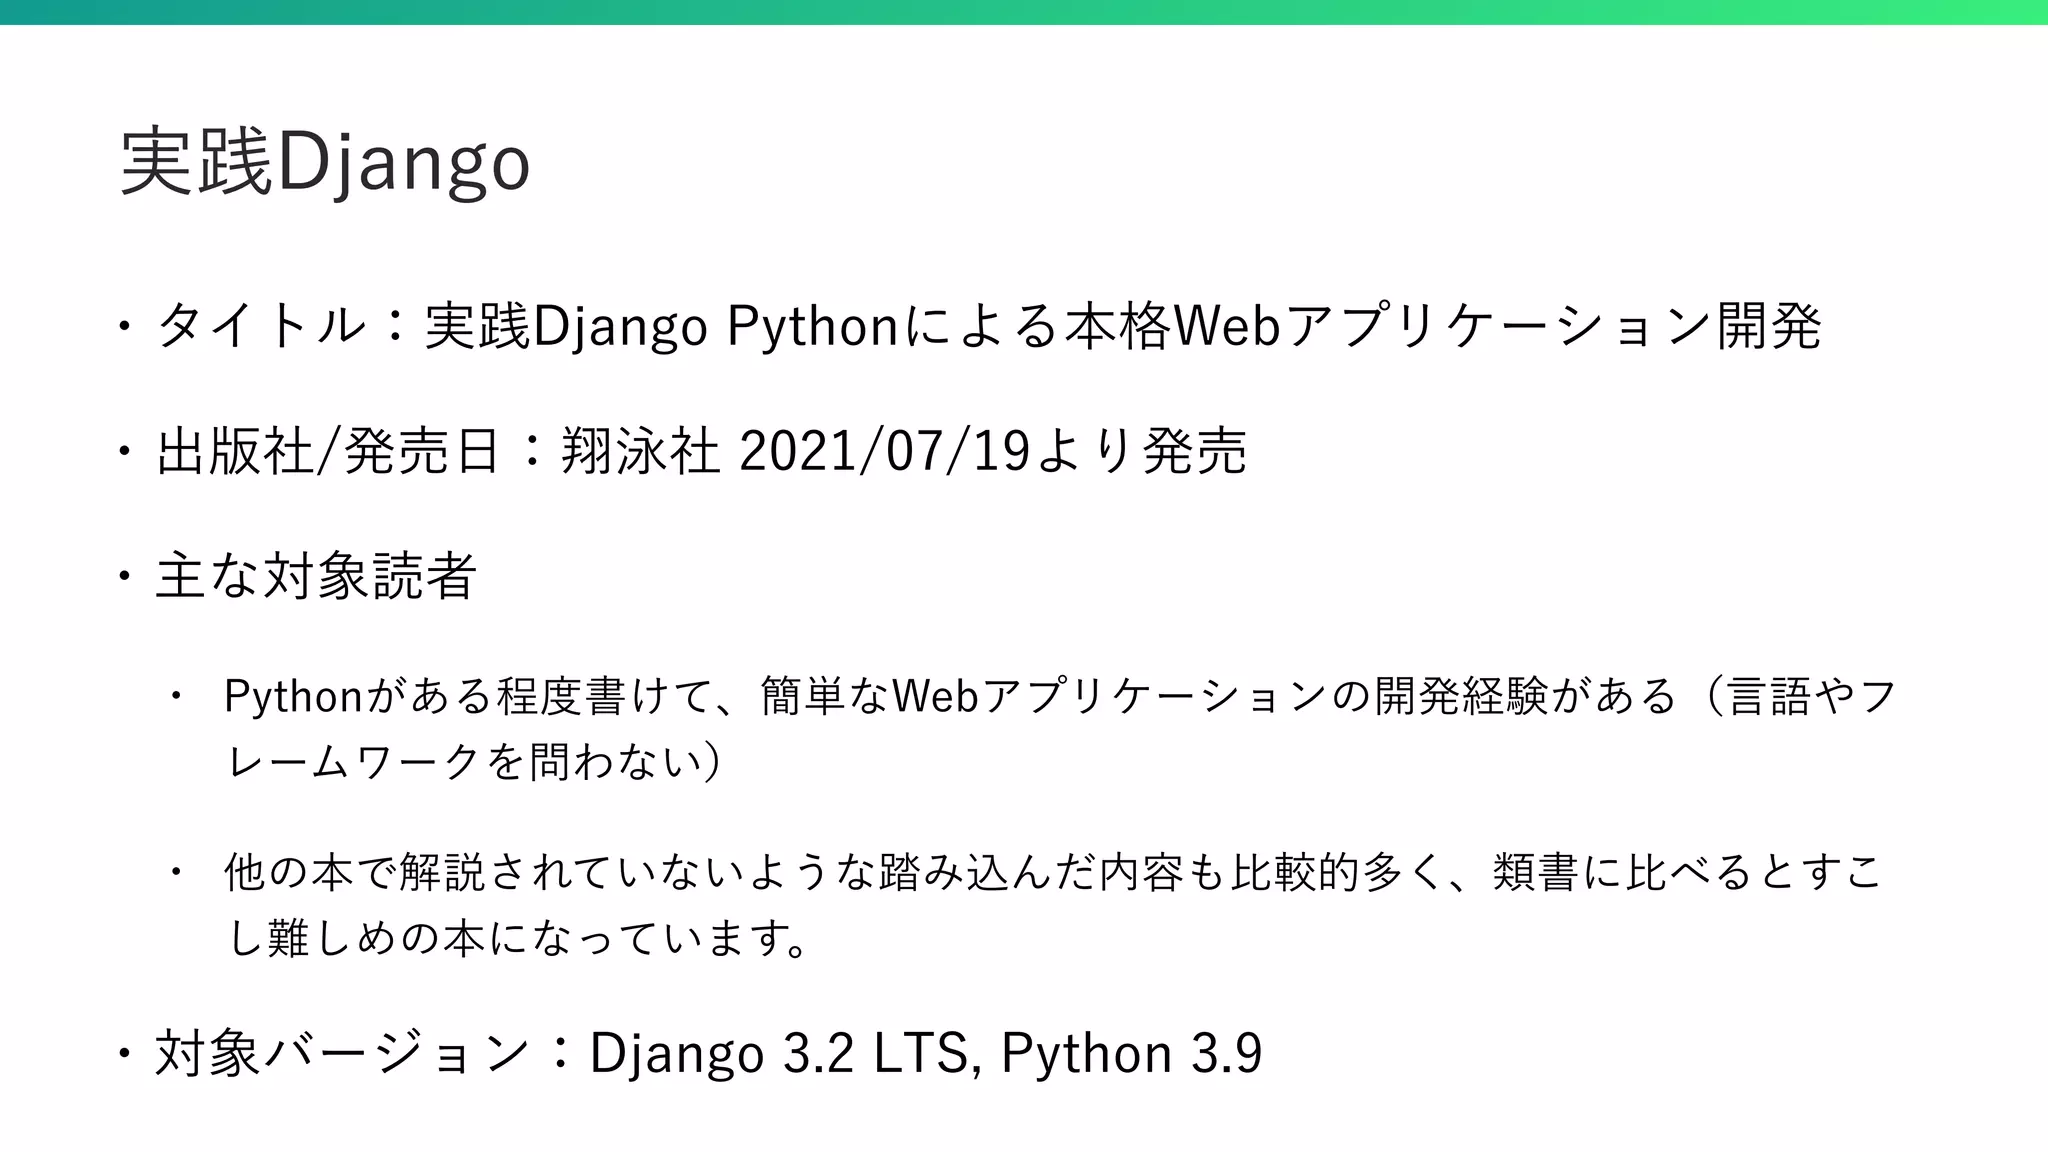The image size is (2048, 1152).
Task: Click bullet dot before 出版社 line
Action: tap(124, 452)
